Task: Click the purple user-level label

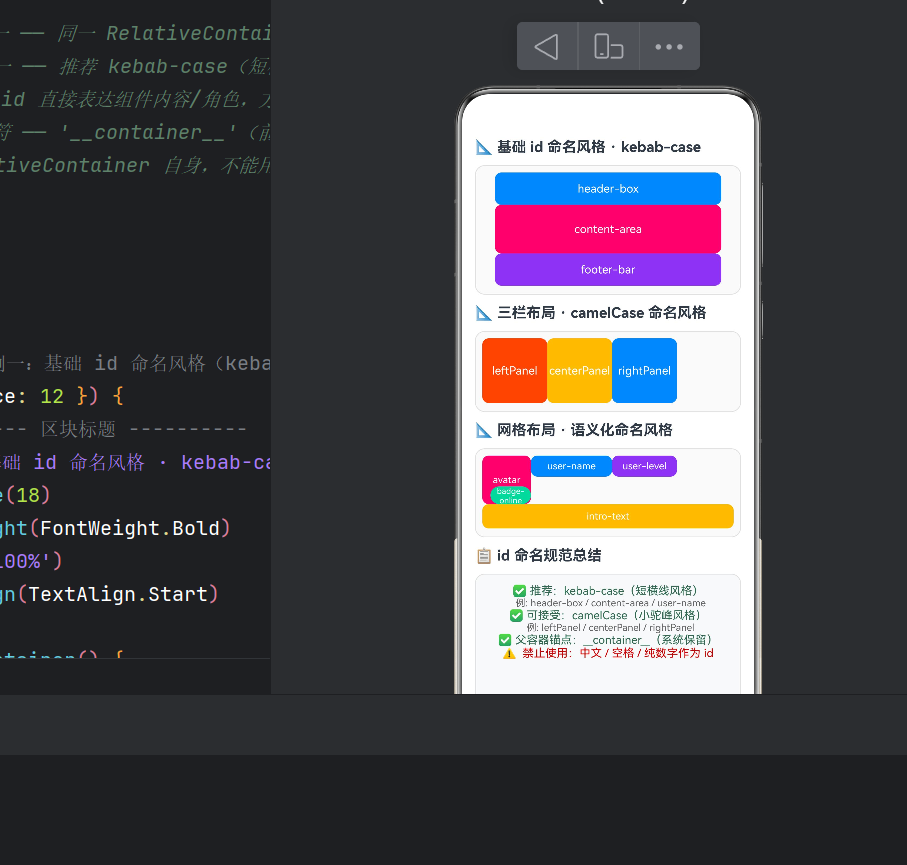Action: click(644, 466)
